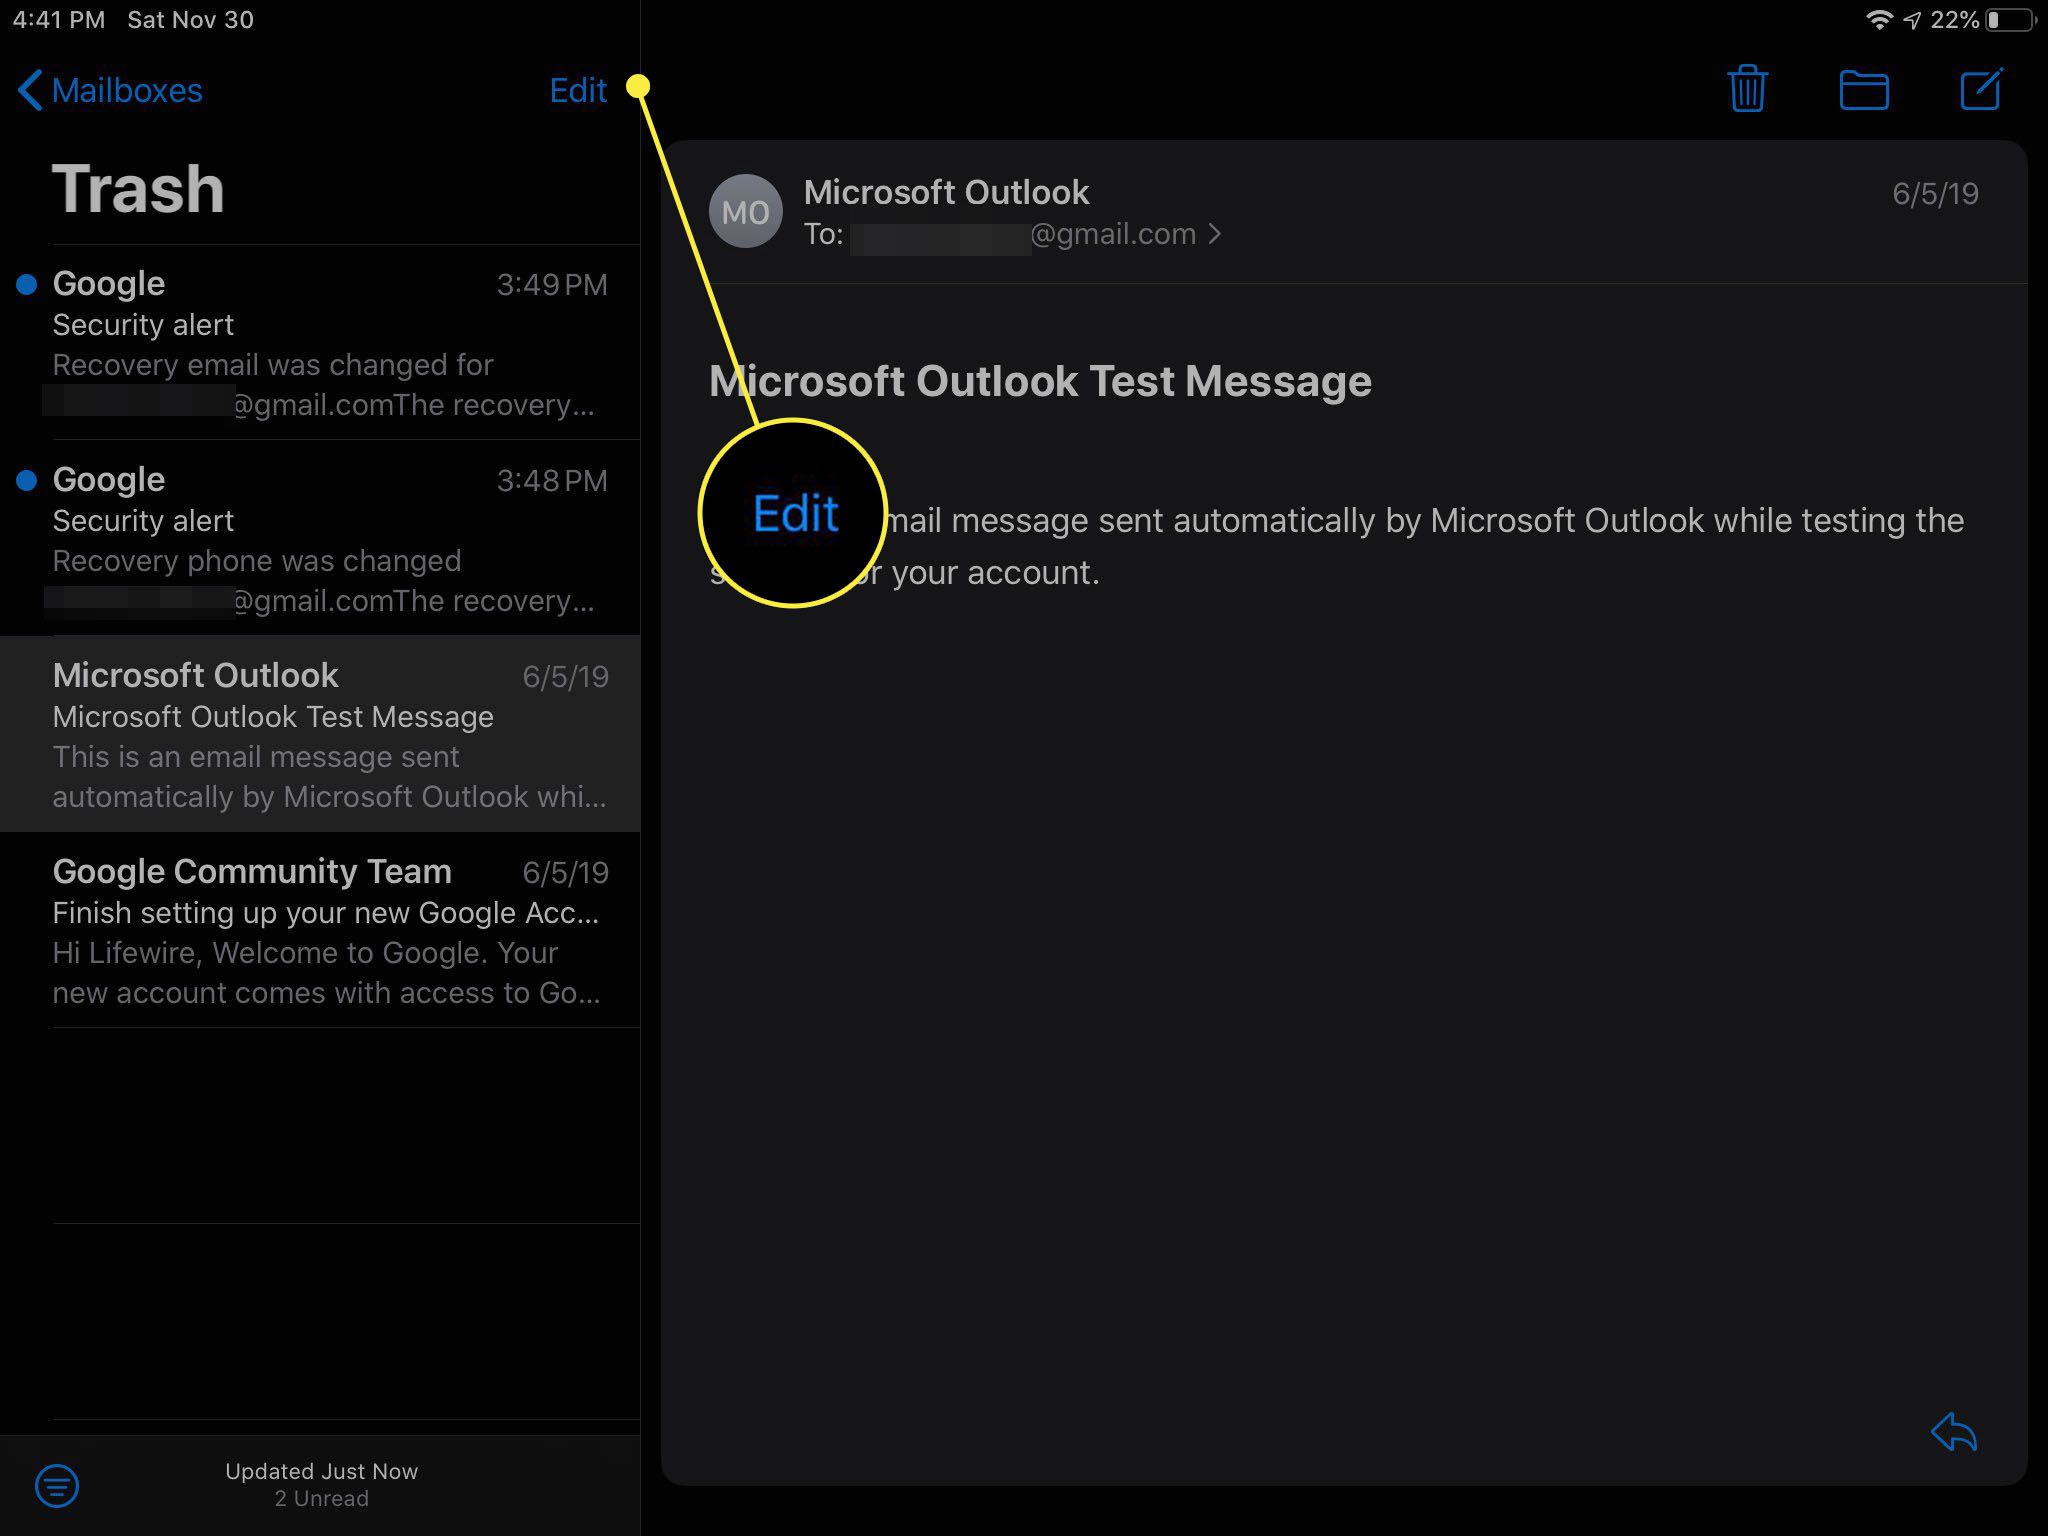
Task: Tap the Updated Just Now status text
Action: tap(322, 1471)
